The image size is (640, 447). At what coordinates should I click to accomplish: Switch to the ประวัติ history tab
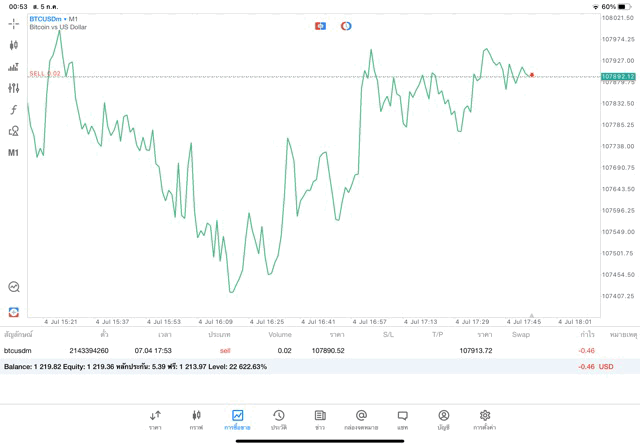pos(278,419)
